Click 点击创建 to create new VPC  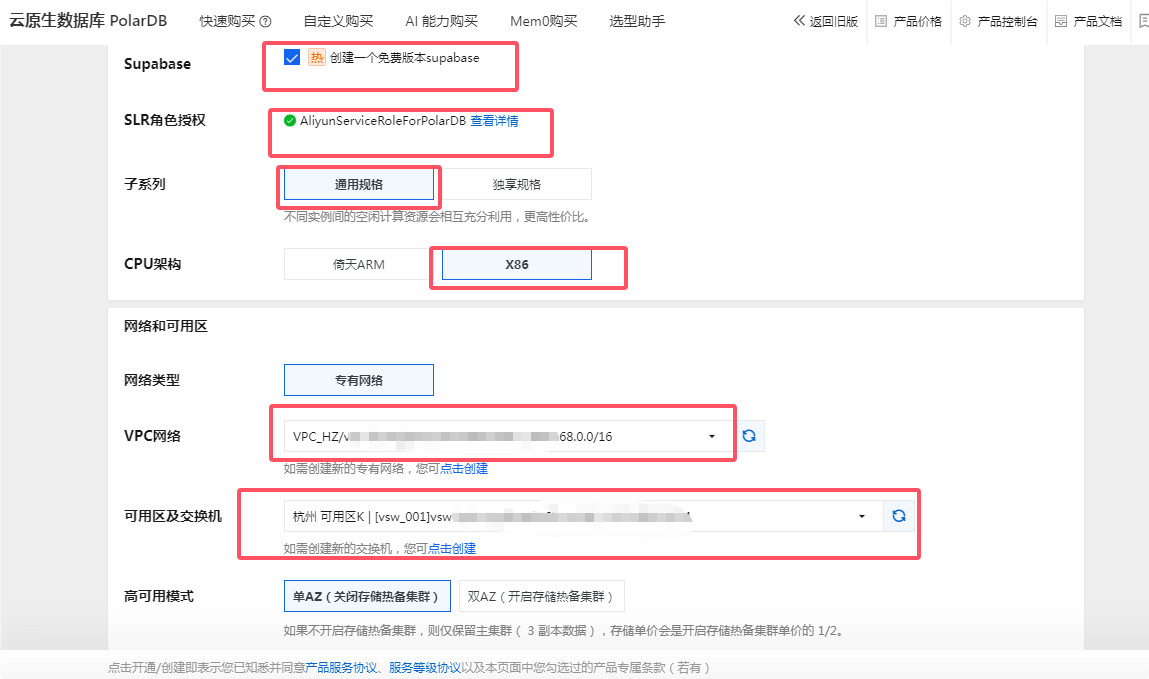tap(465, 468)
